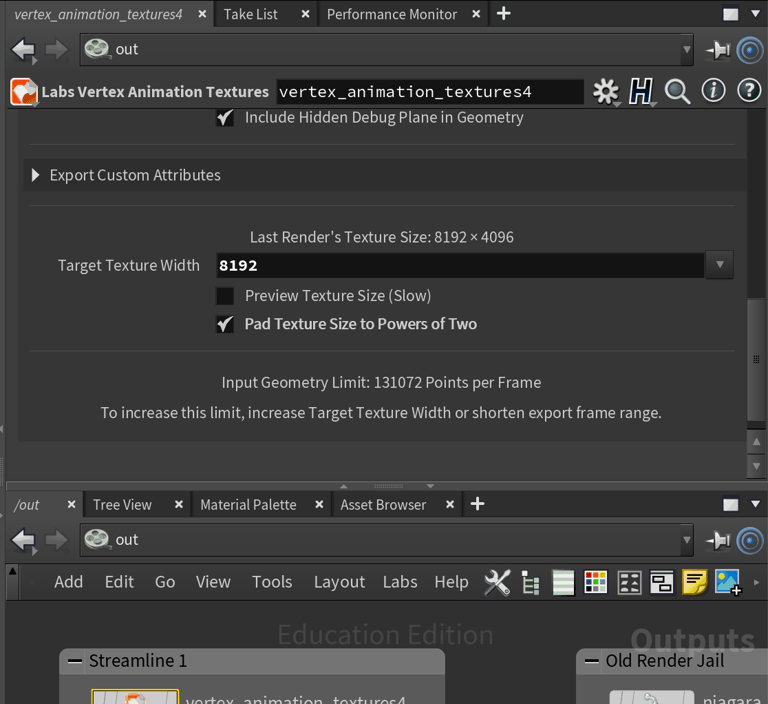Select the vertex_animation_textures4 tab

click(98, 15)
